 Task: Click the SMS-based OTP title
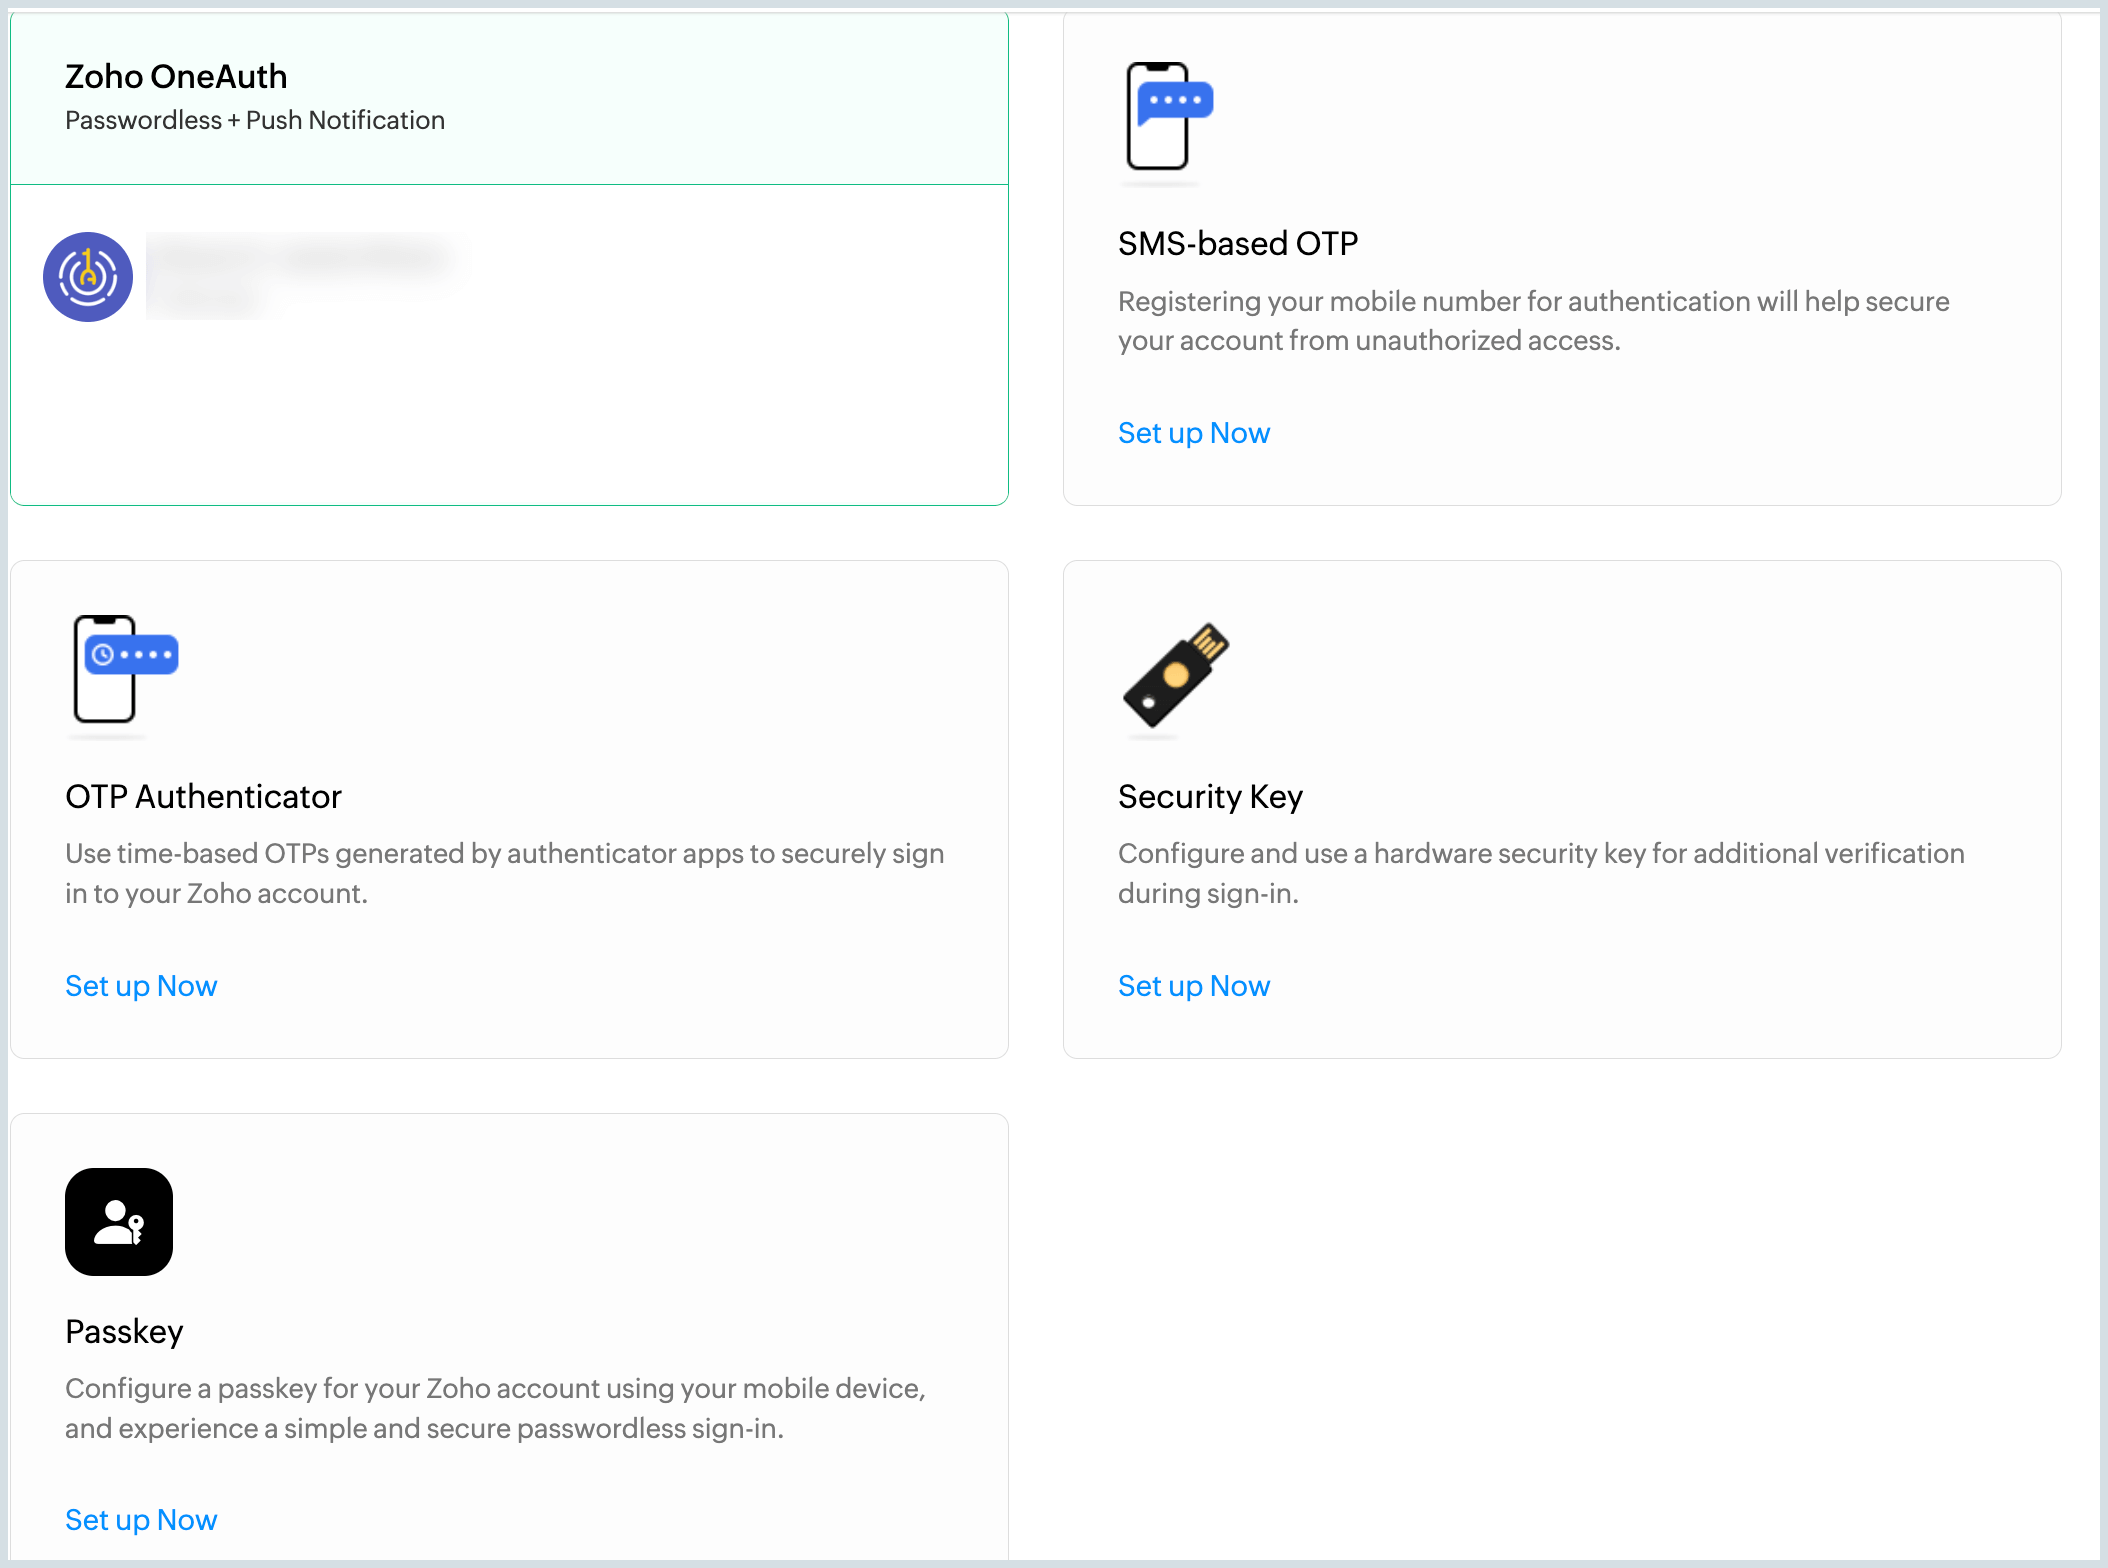[1237, 244]
